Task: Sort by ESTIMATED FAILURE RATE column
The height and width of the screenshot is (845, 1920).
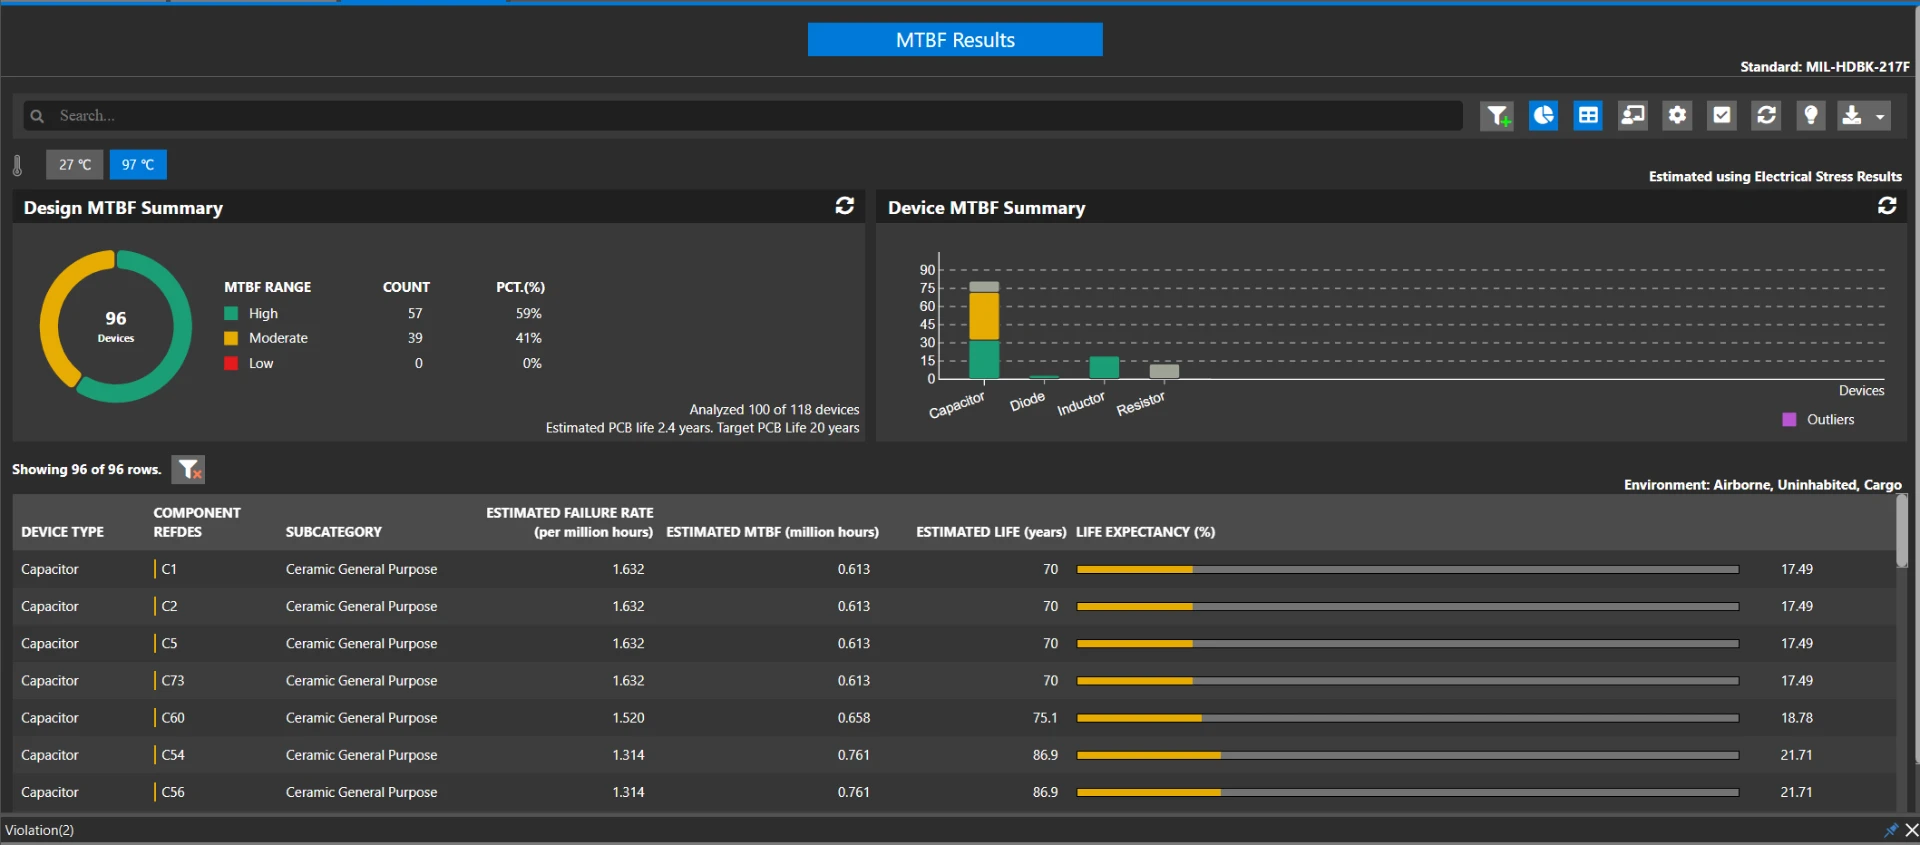Action: [x=570, y=522]
